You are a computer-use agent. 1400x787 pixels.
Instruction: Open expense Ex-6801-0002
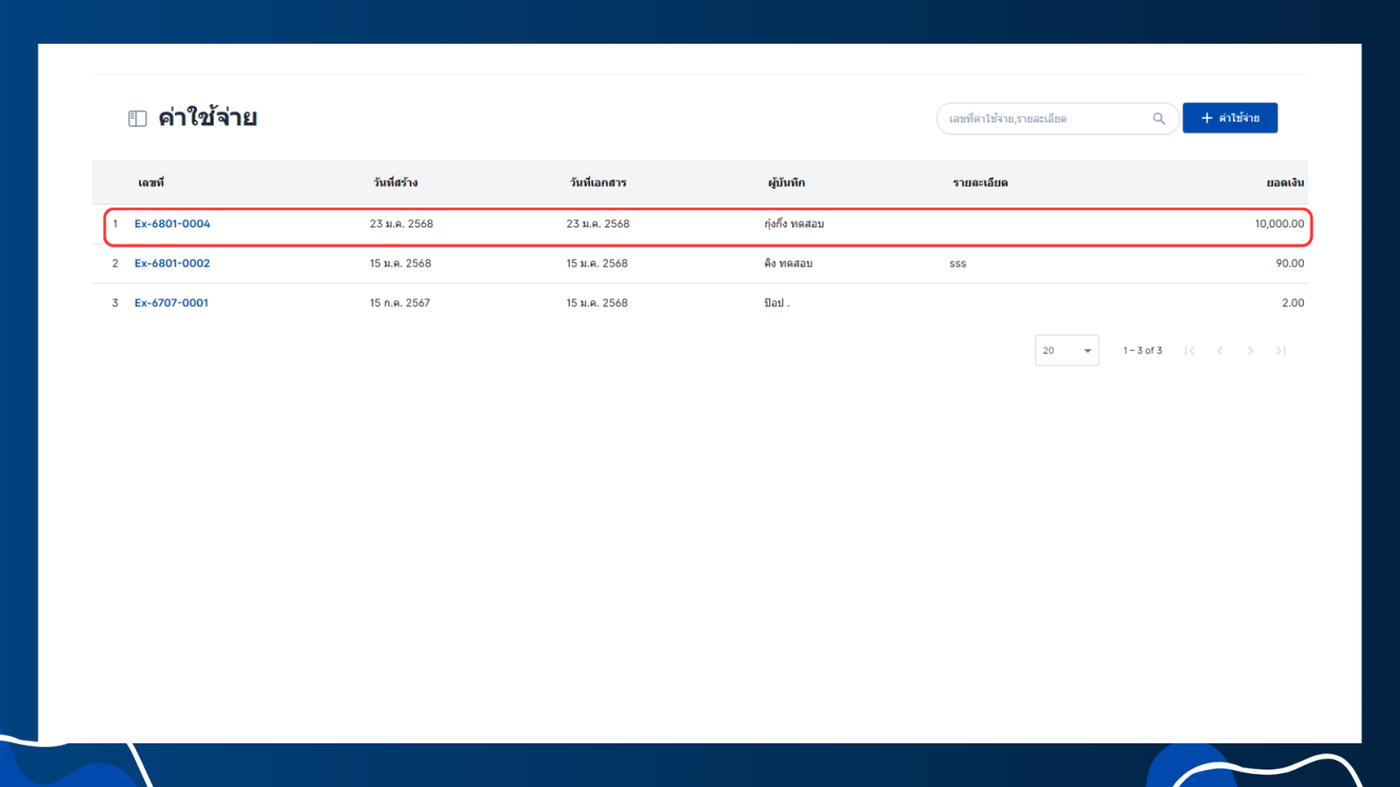pos(172,264)
